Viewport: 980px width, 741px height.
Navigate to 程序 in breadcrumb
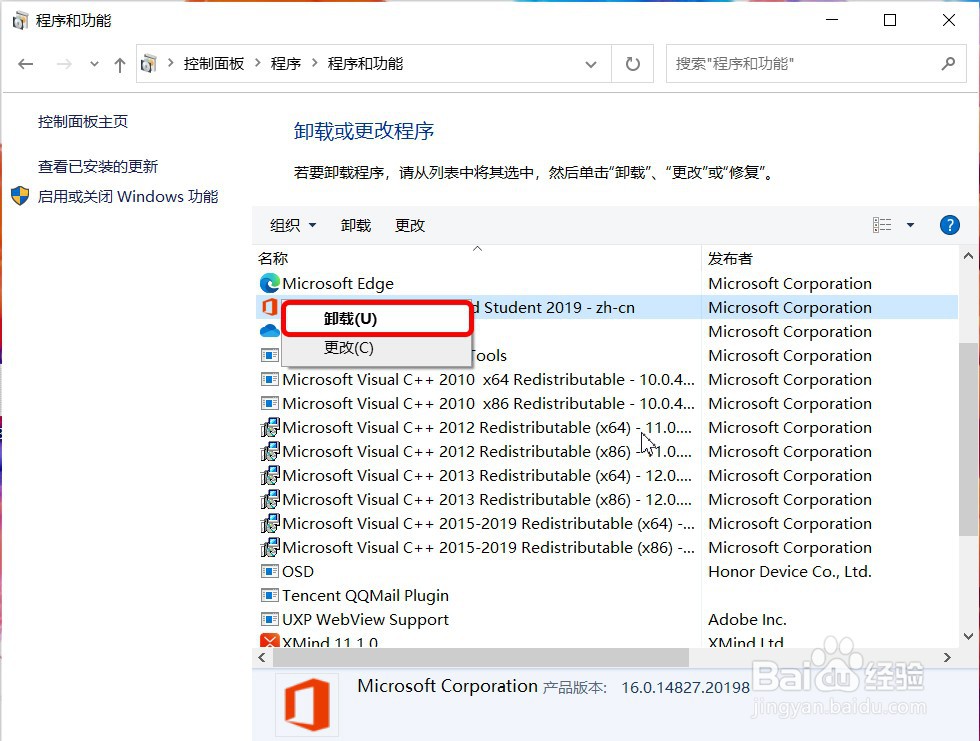(x=286, y=64)
